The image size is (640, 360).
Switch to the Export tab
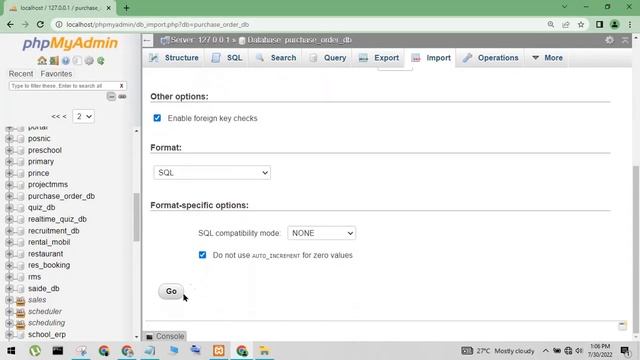click(379, 58)
